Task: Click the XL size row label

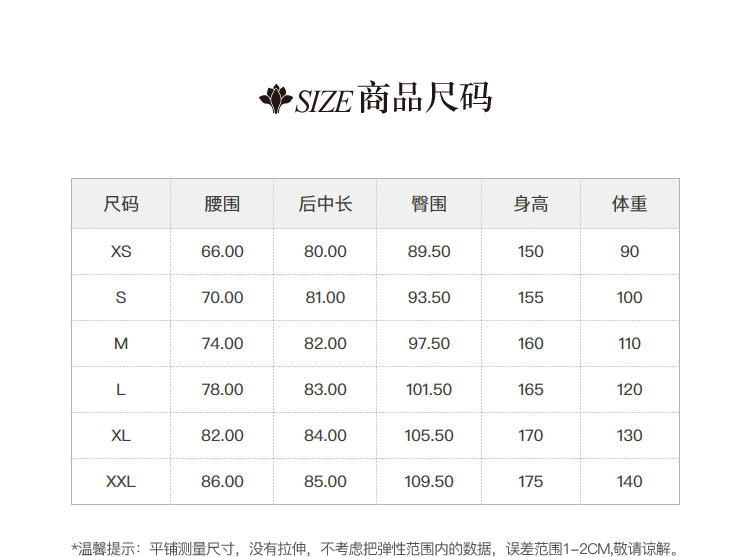Action: click(121, 435)
